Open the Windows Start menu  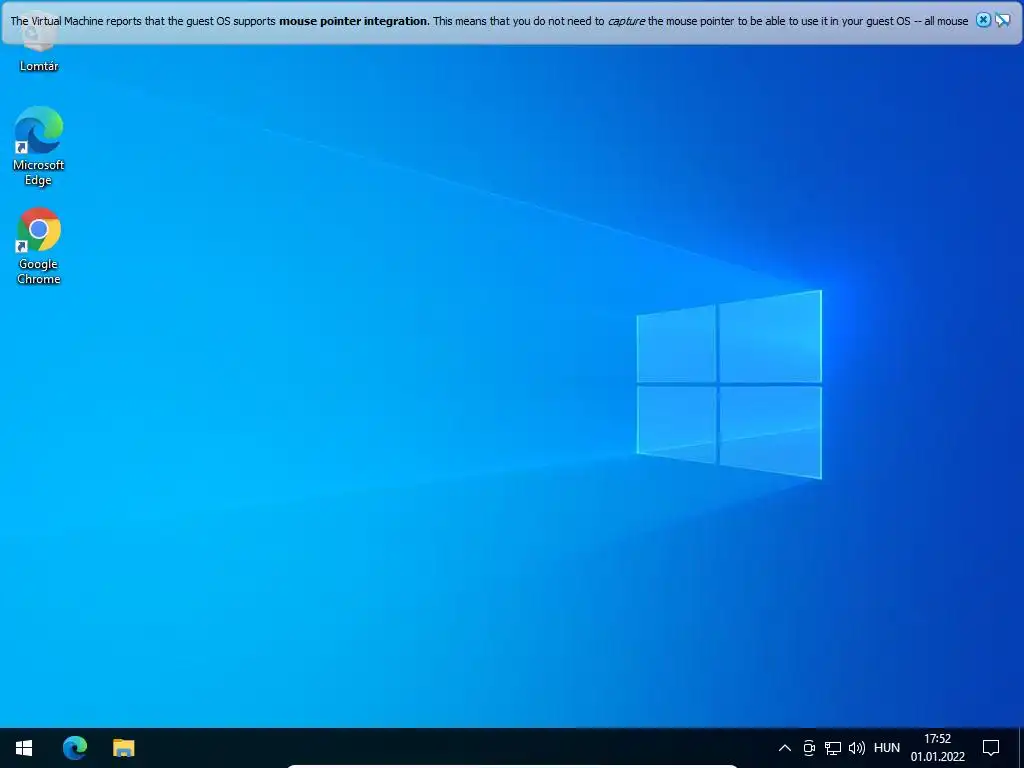[24, 747]
